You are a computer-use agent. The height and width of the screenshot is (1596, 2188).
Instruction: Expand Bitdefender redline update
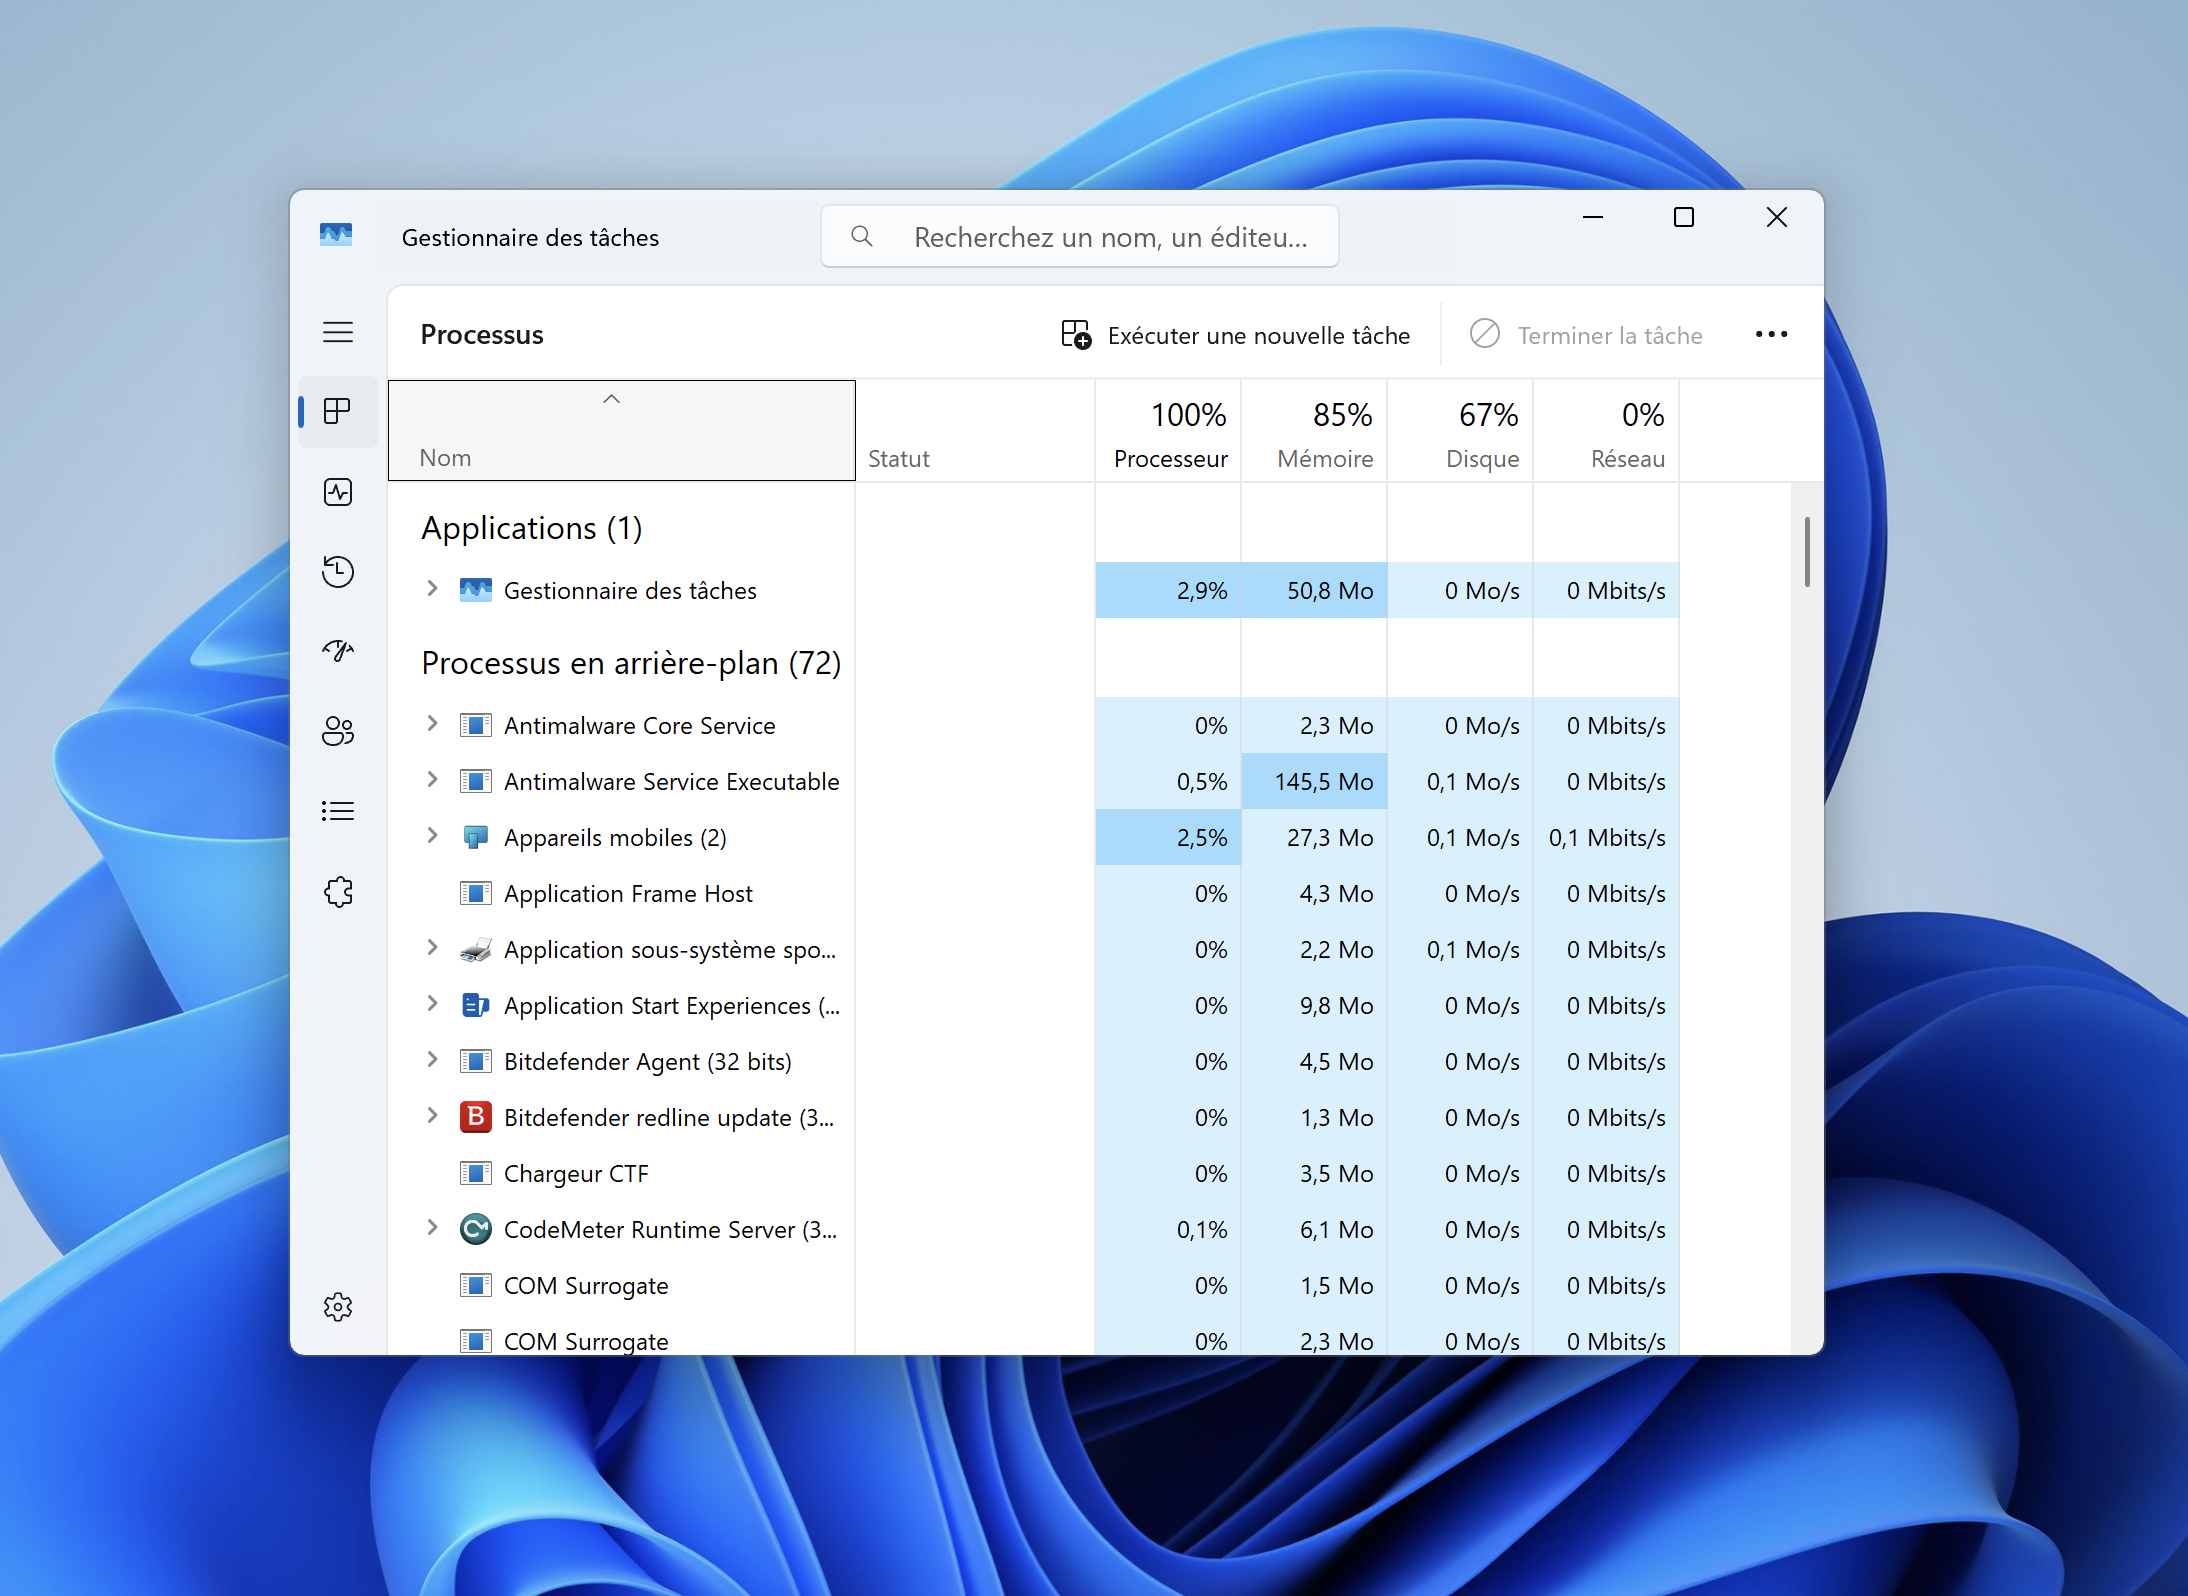tap(432, 1115)
